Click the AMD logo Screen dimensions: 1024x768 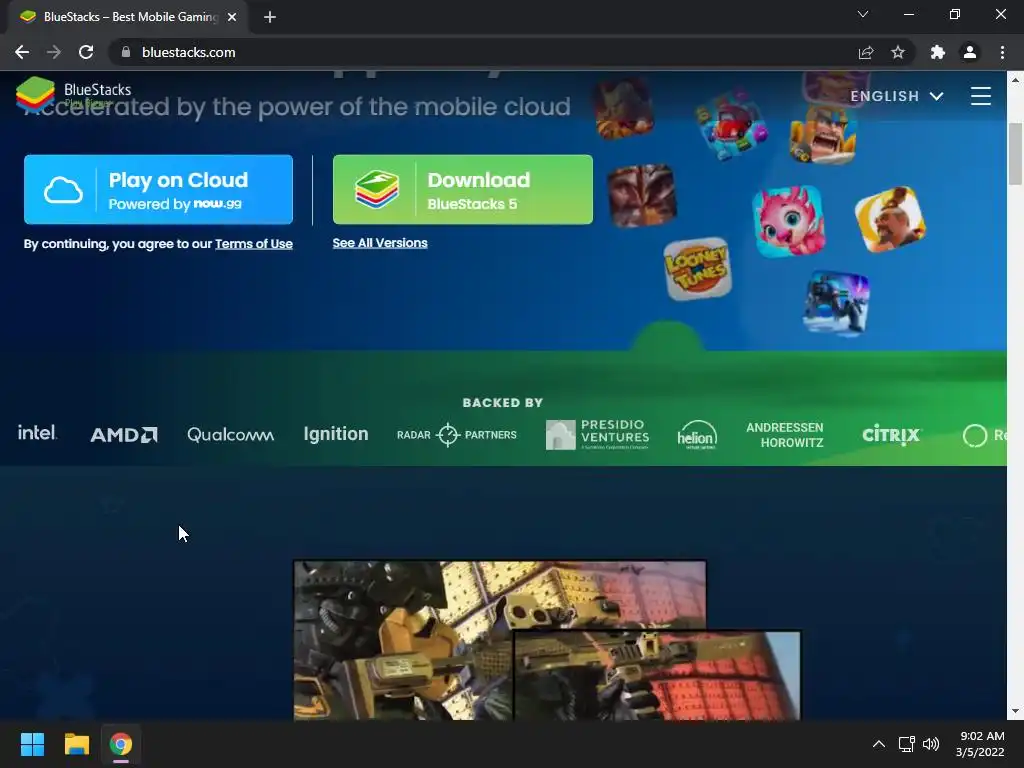point(123,435)
